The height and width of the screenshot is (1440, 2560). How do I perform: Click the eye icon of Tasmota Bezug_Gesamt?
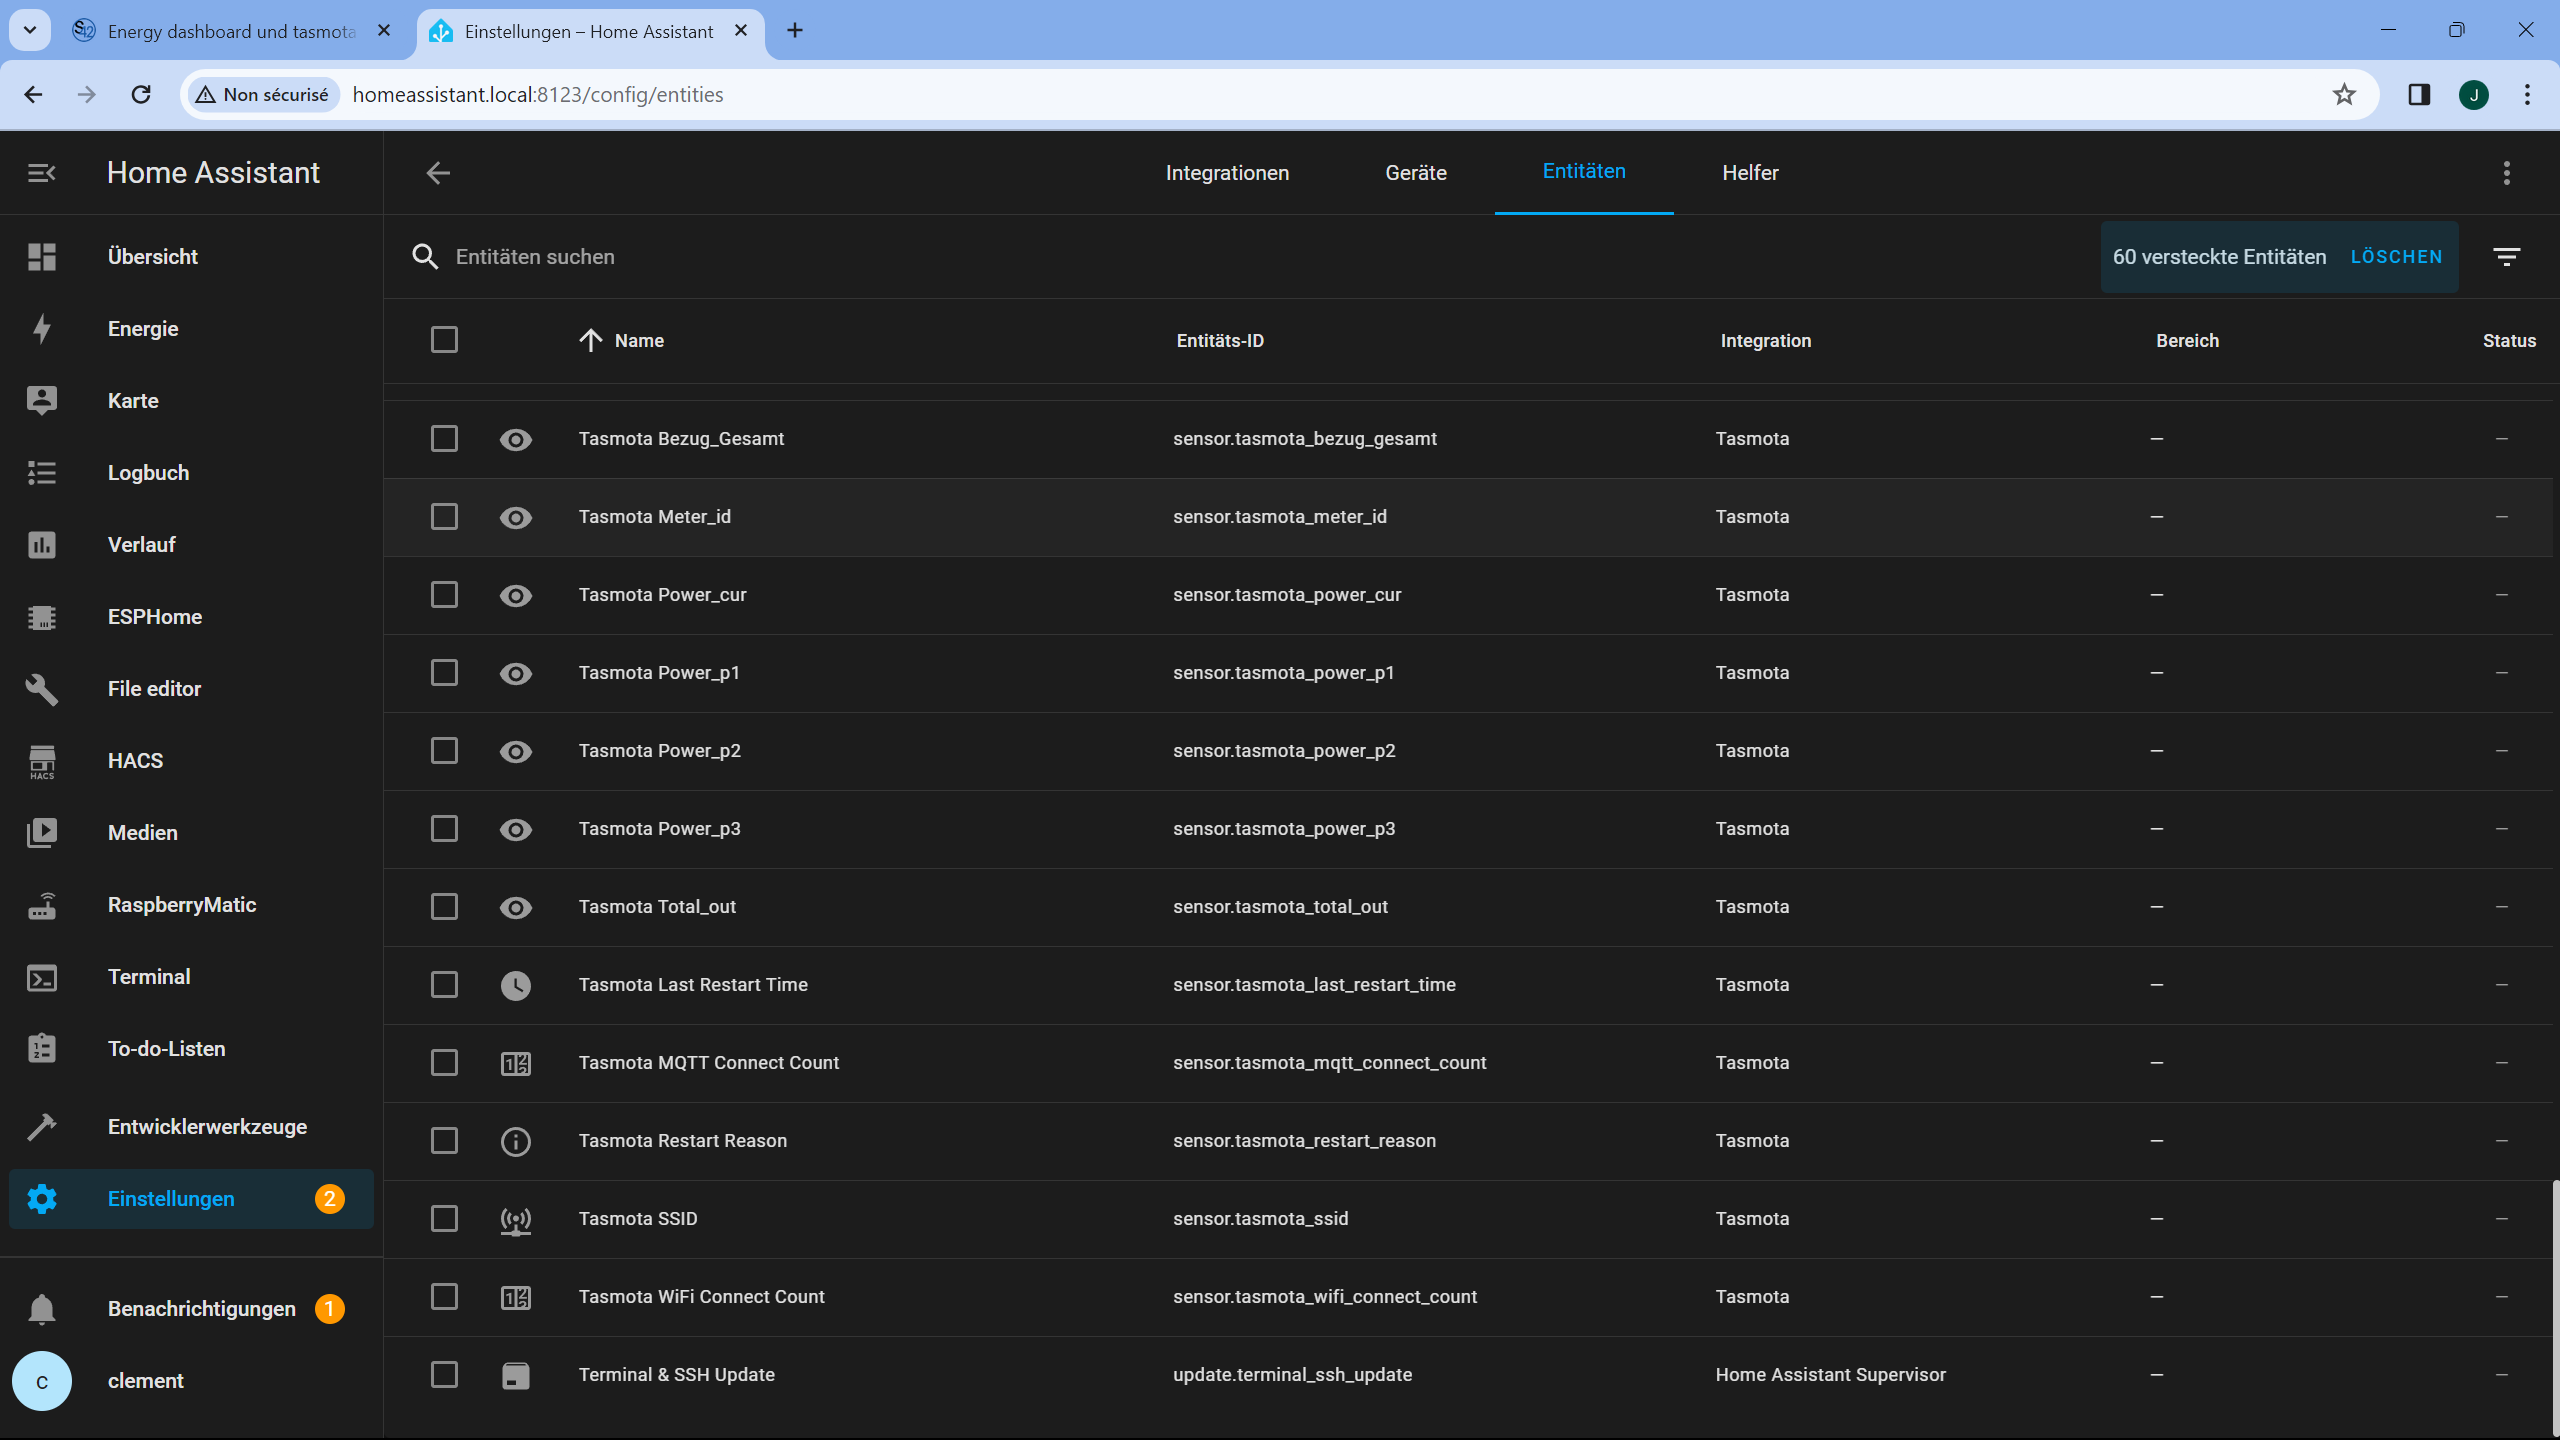[x=516, y=439]
